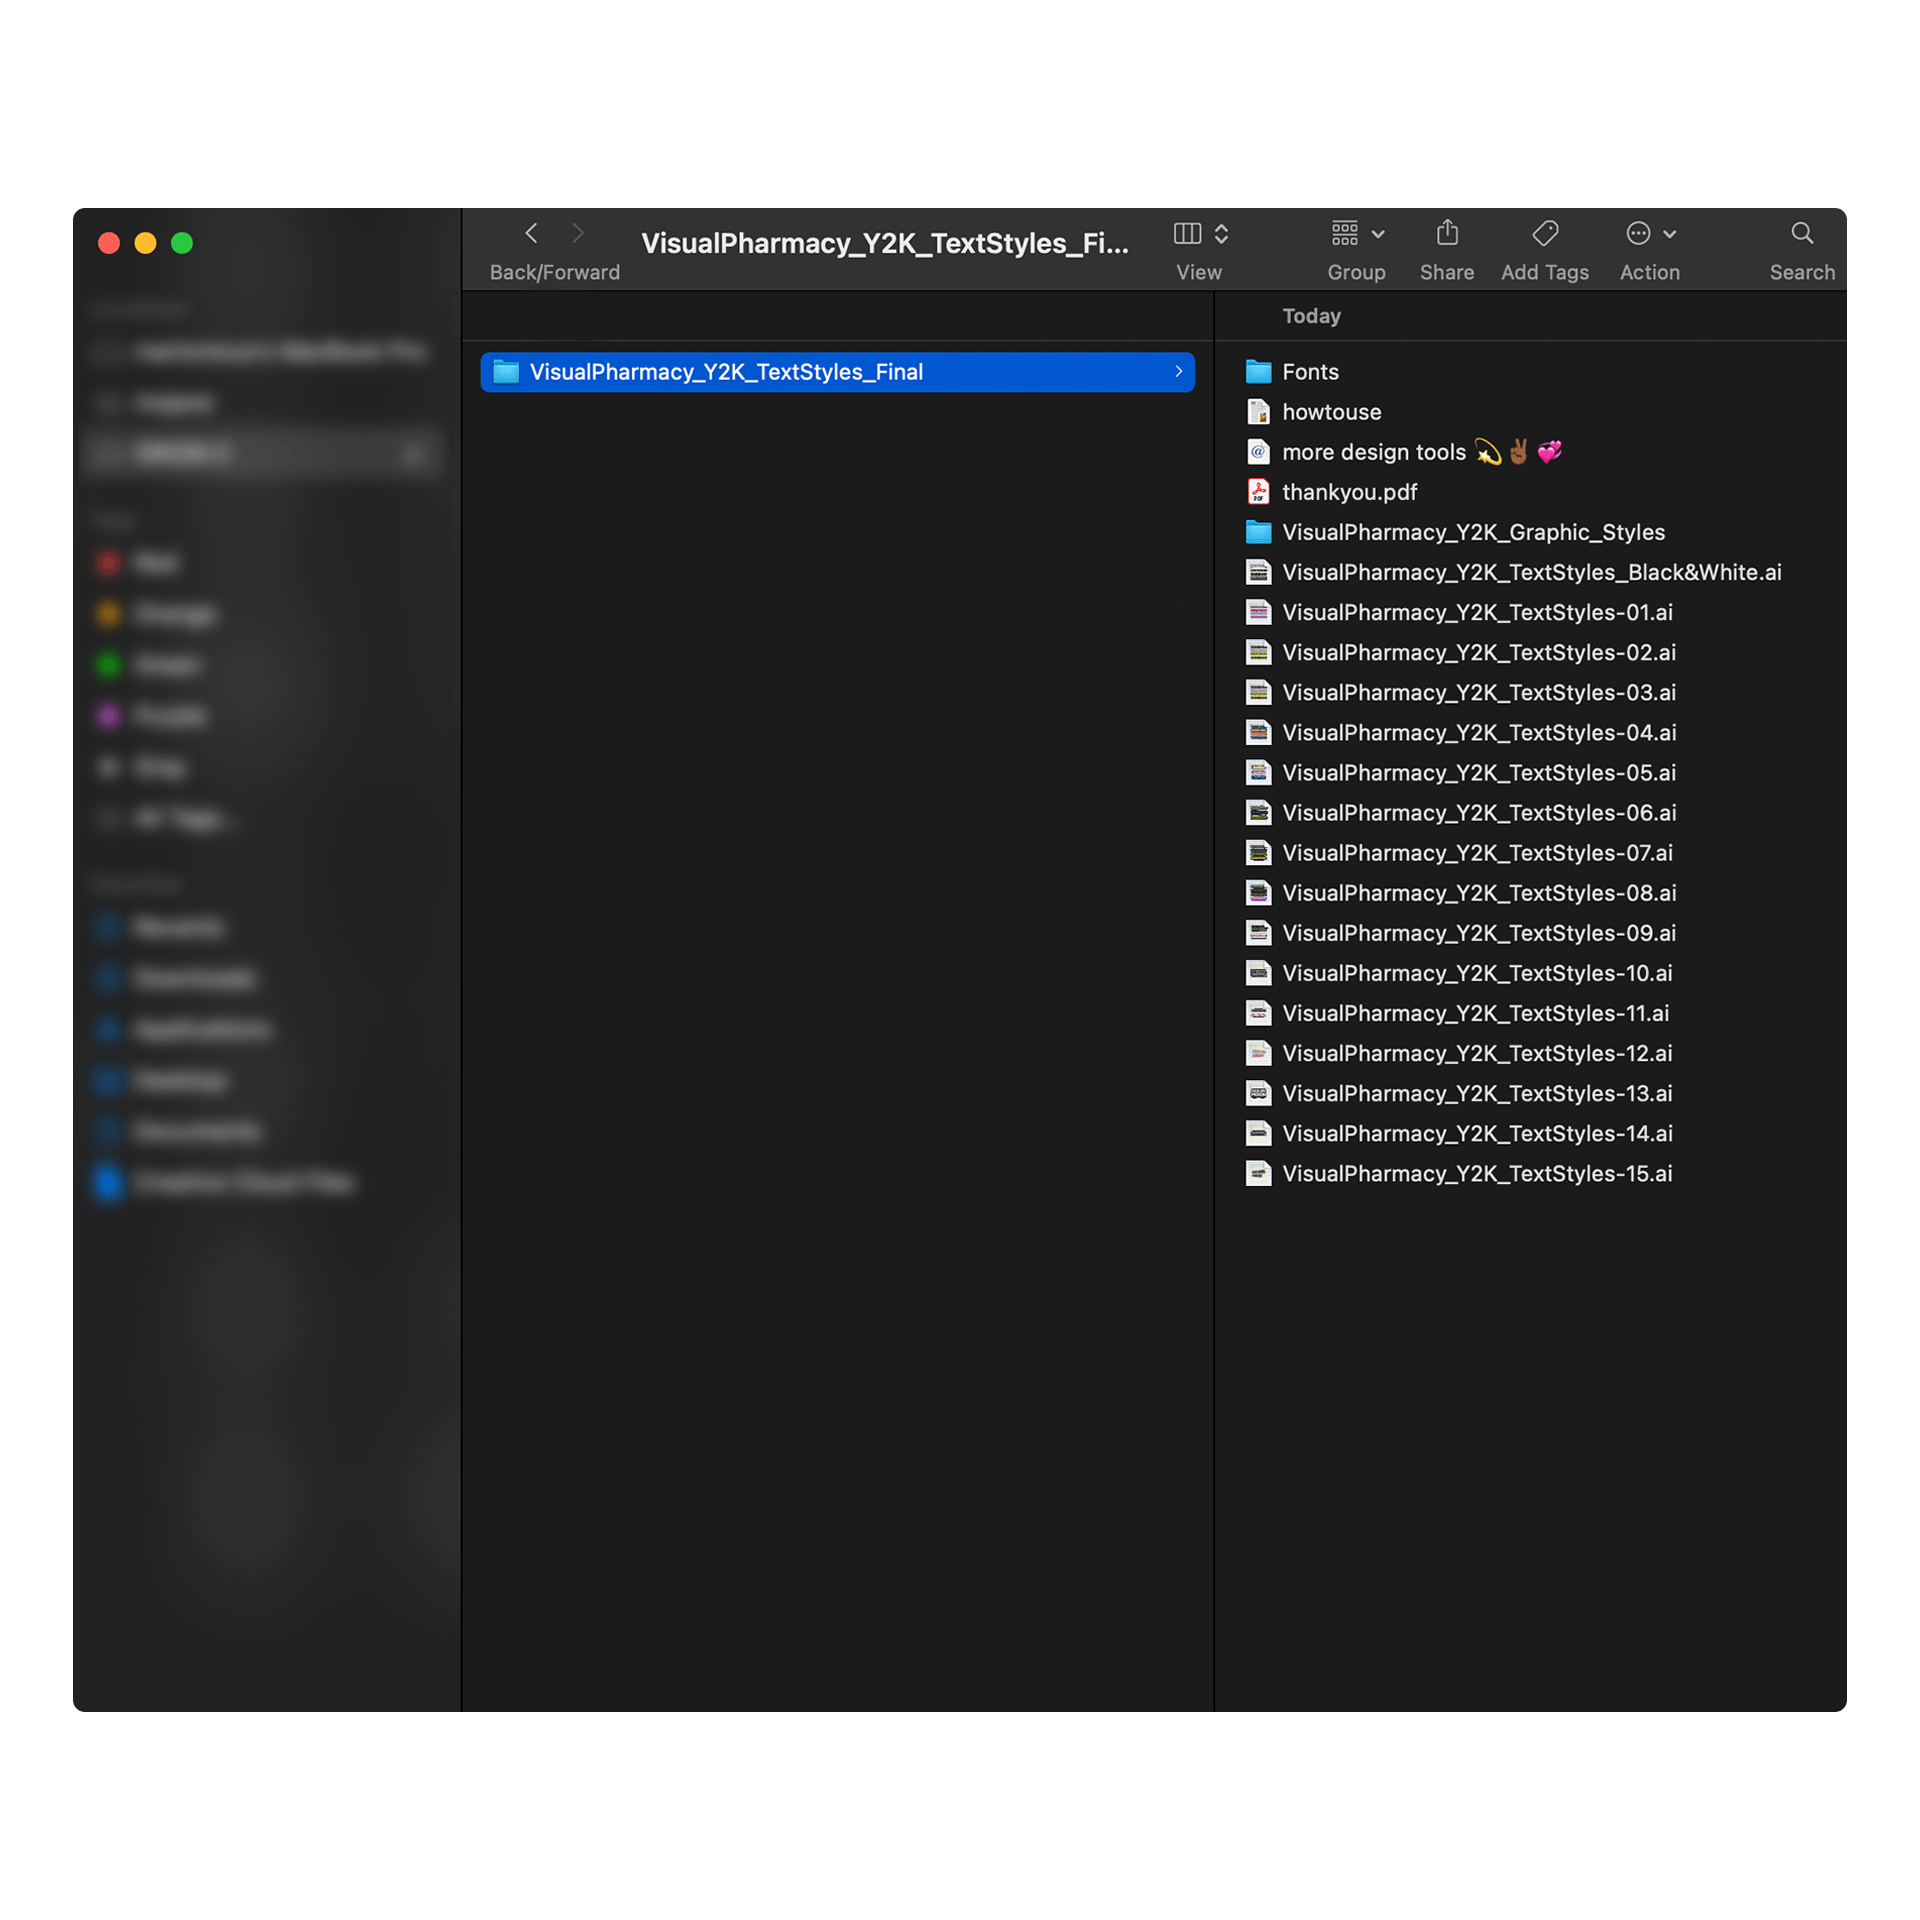This screenshot has height=1920, width=1920.
Task: Open the Search magnifier icon
Action: click(x=1801, y=234)
